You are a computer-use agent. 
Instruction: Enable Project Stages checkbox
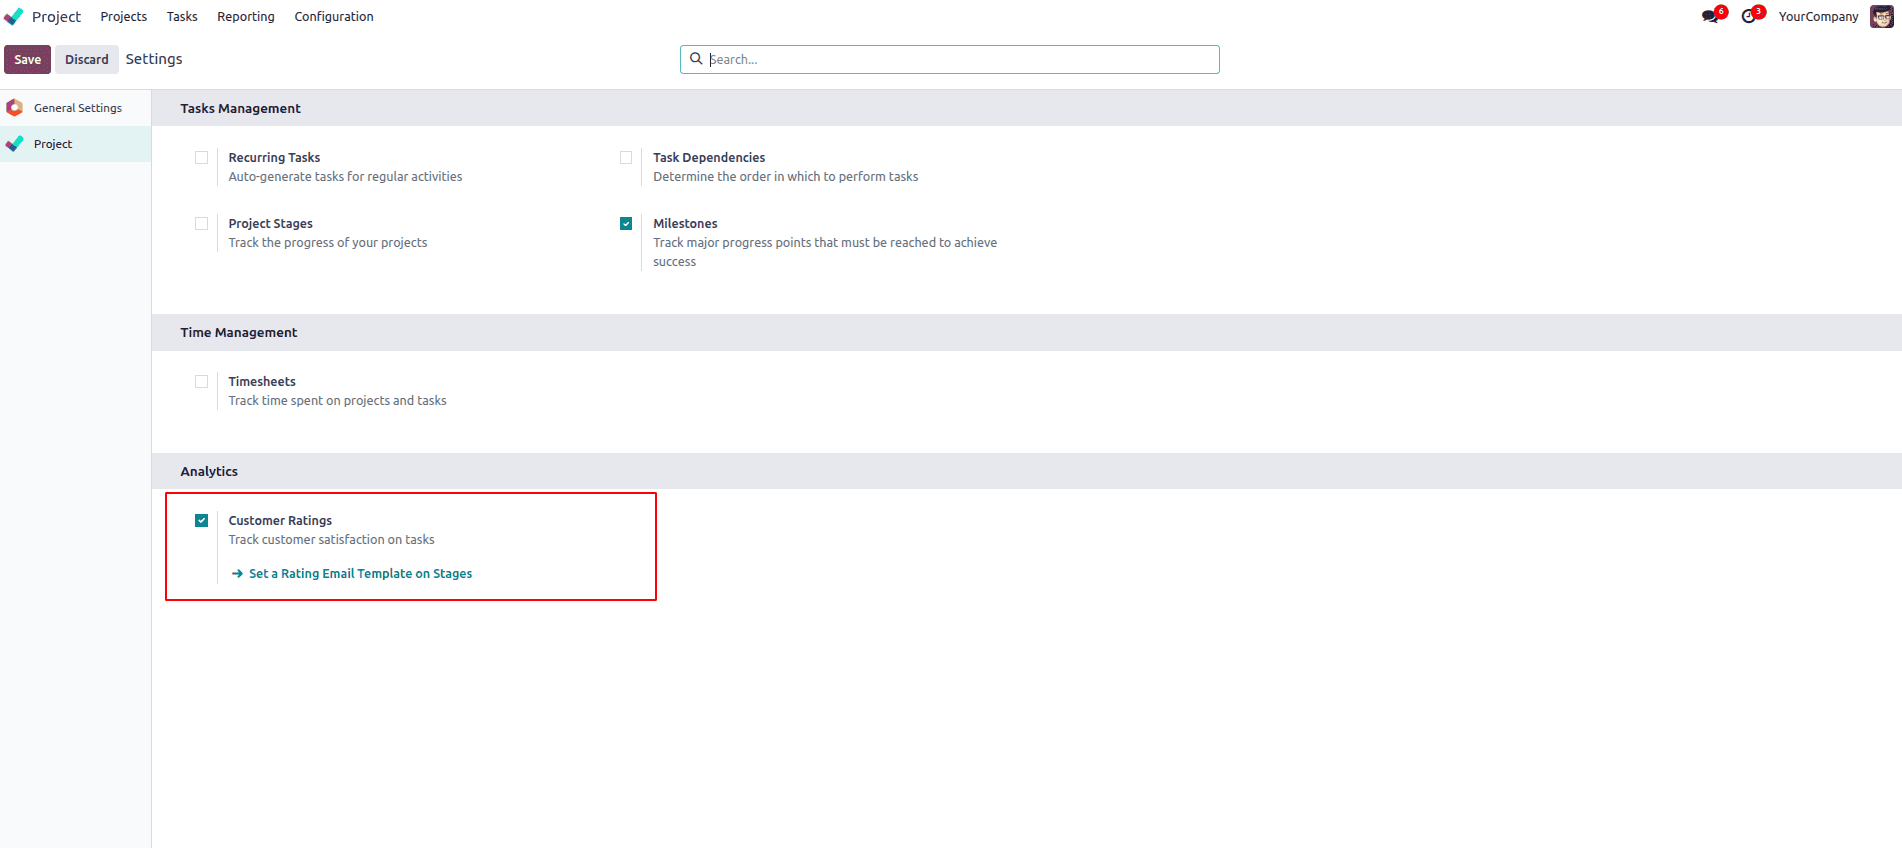pyautogui.click(x=202, y=224)
